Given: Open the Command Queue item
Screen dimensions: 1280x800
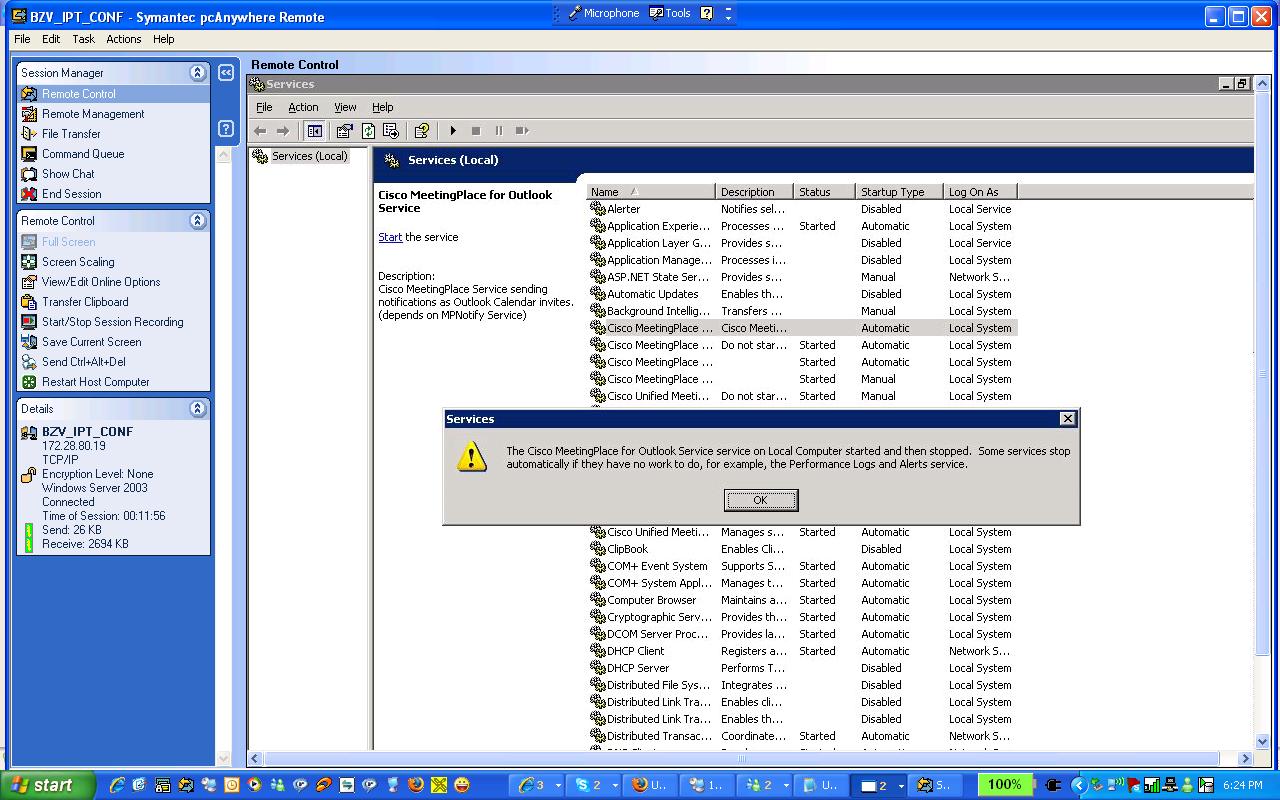Looking at the screenshot, I should click(83, 154).
